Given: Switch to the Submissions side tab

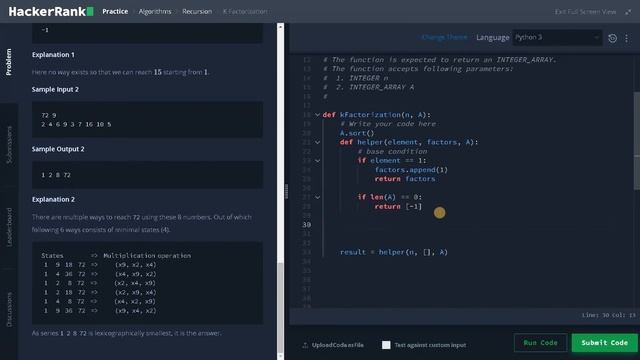Looking at the screenshot, I should point(9,145).
